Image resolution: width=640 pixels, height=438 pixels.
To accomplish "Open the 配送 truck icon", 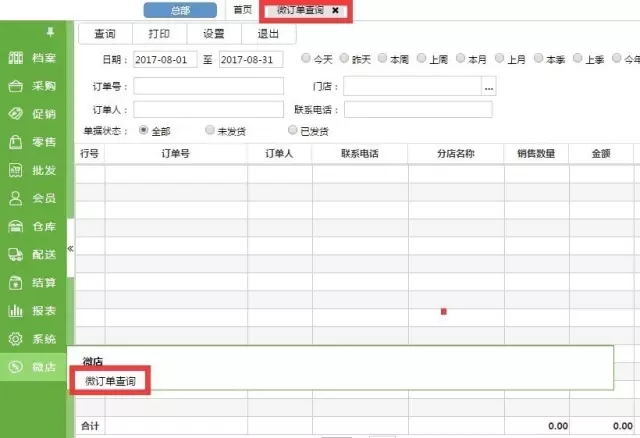I will point(16,255).
